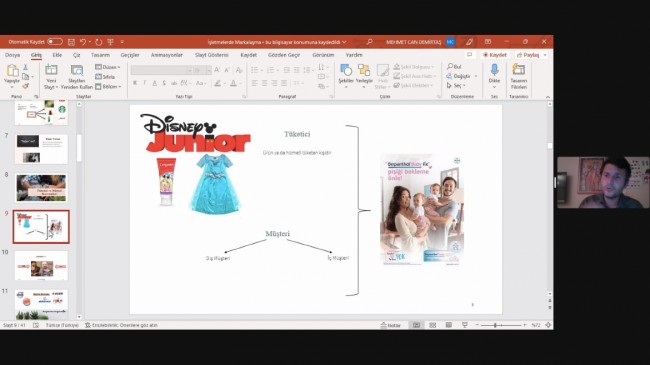Click the Şekiller shapes icon

(x=346, y=71)
